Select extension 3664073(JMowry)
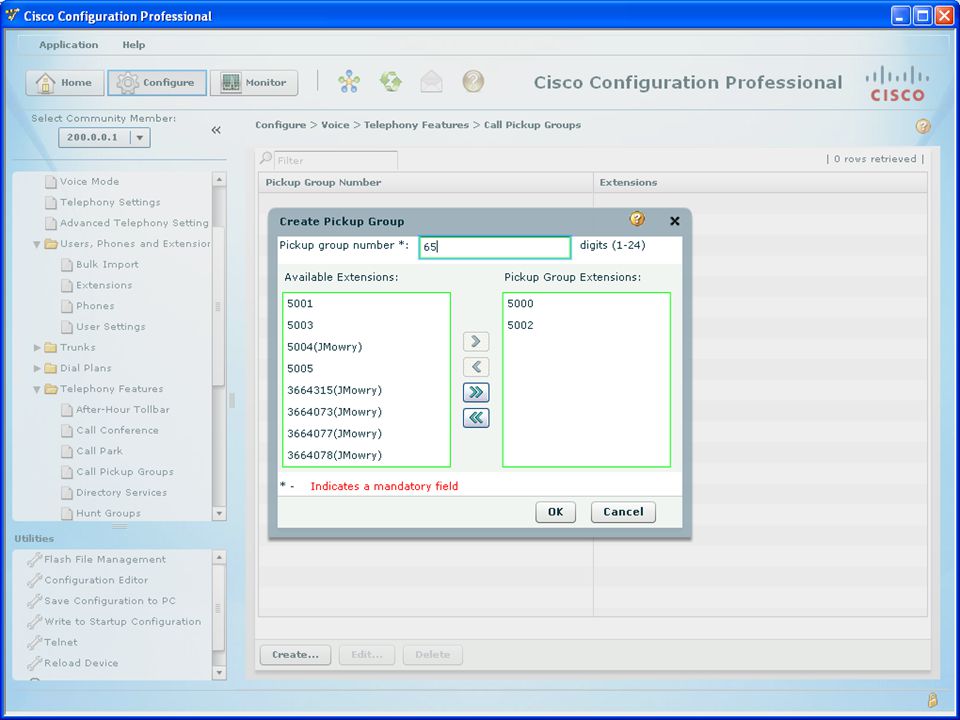This screenshot has height=720, width=960. pyautogui.click(x=366, y=412)
